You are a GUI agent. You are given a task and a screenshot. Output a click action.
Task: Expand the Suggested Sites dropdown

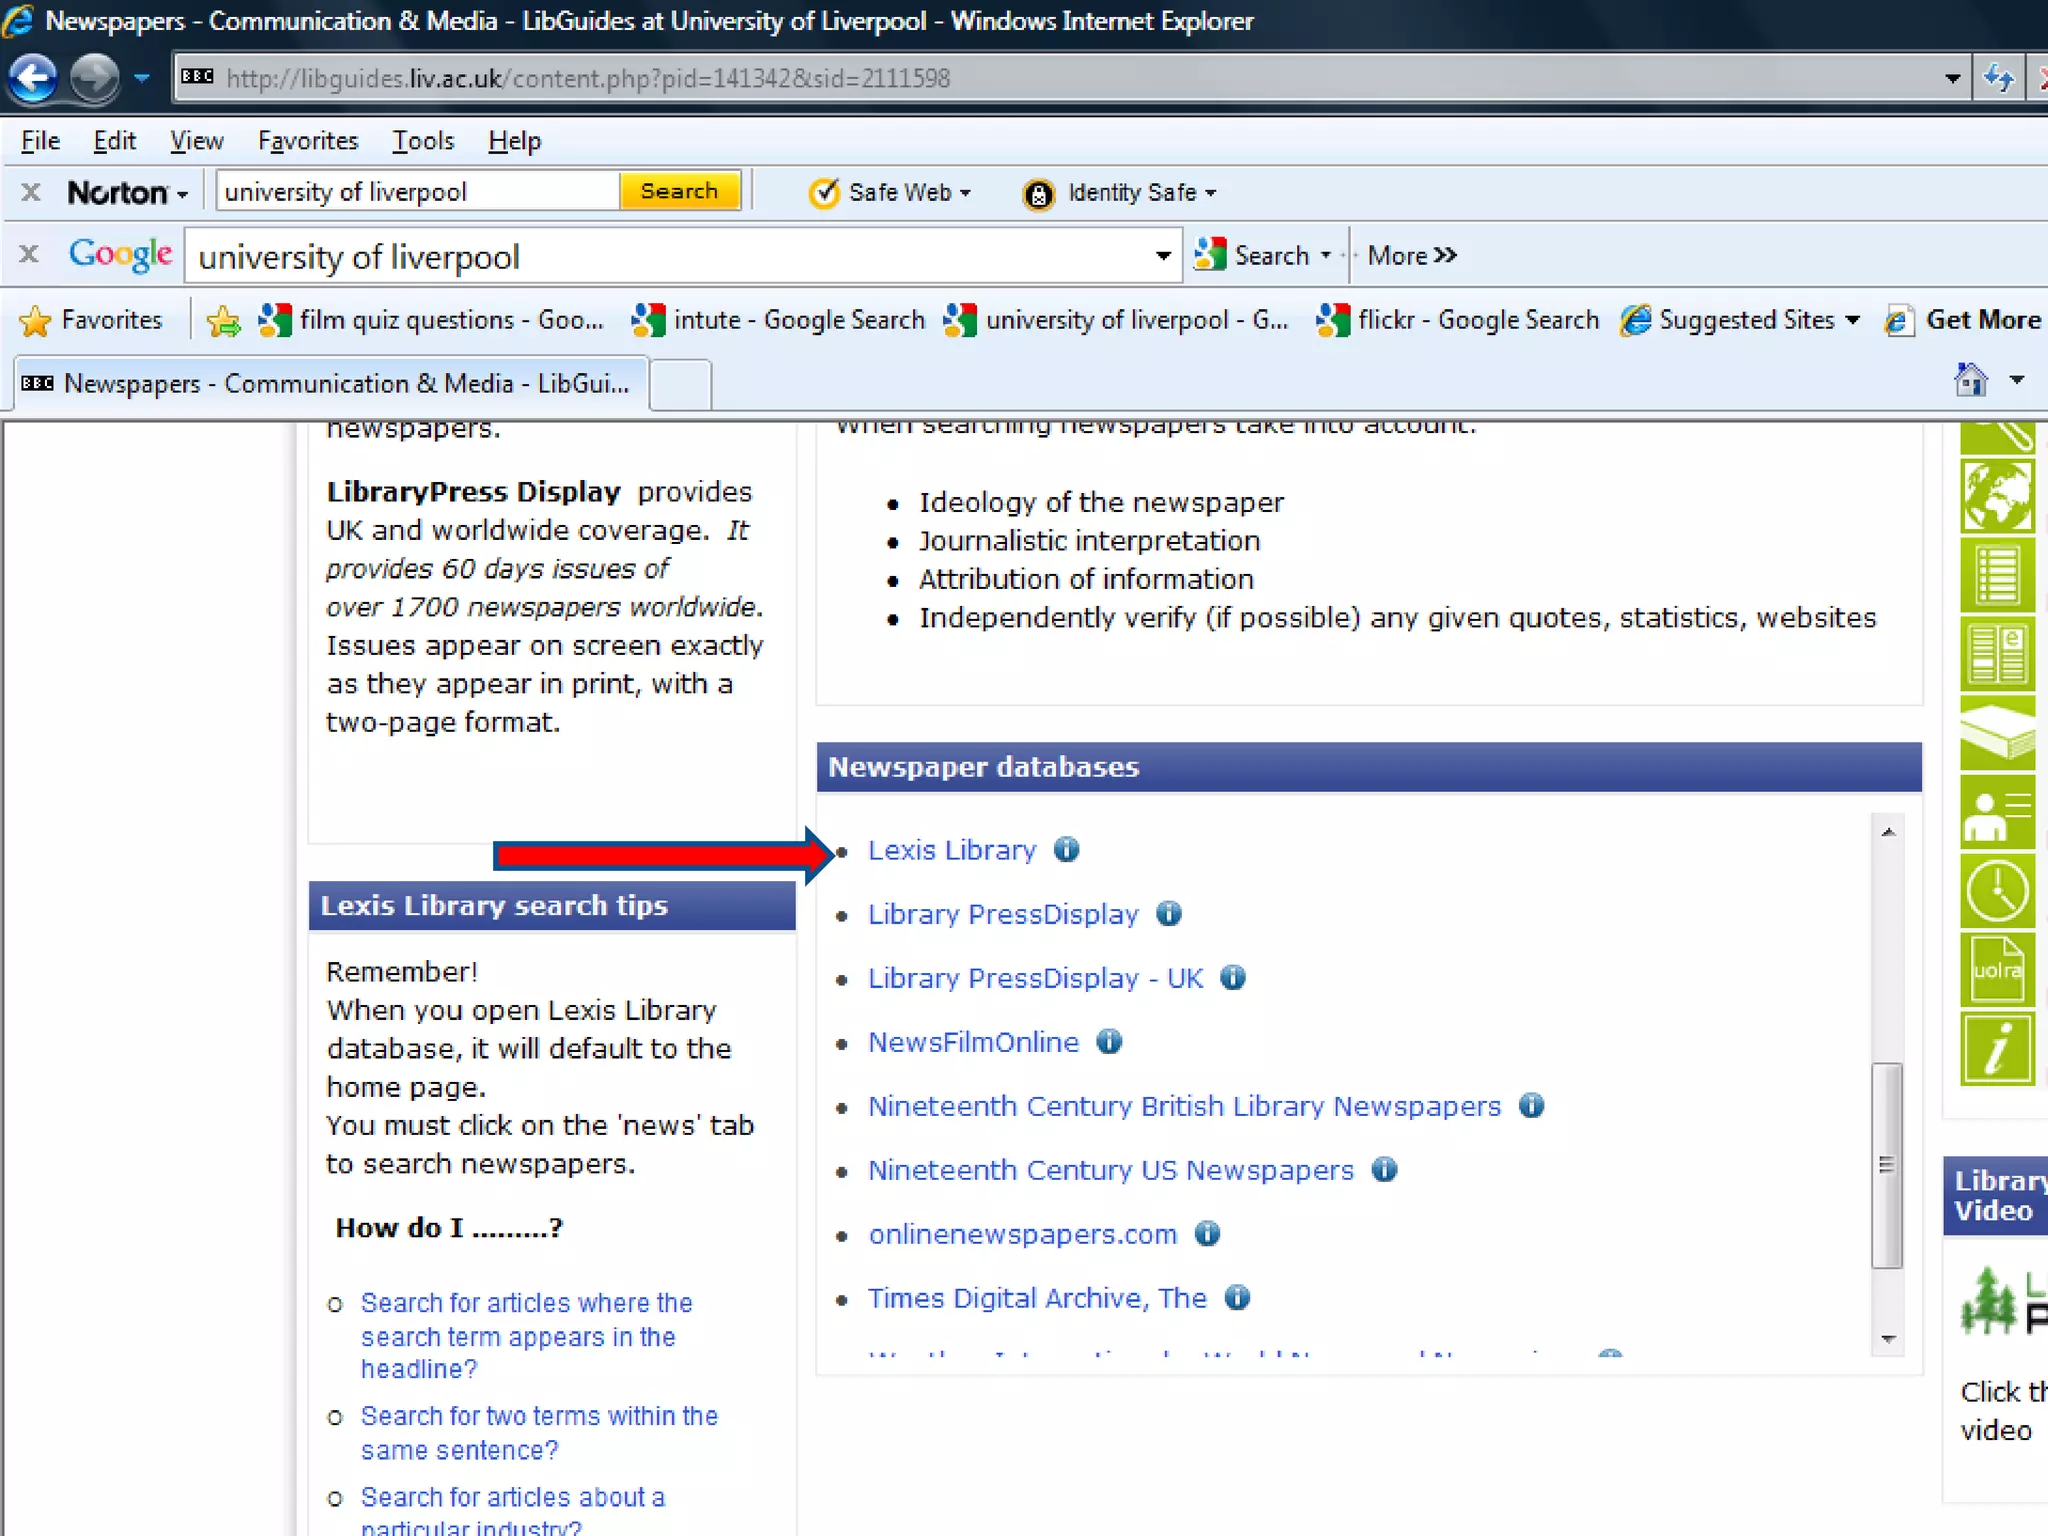pos(1852,320)
